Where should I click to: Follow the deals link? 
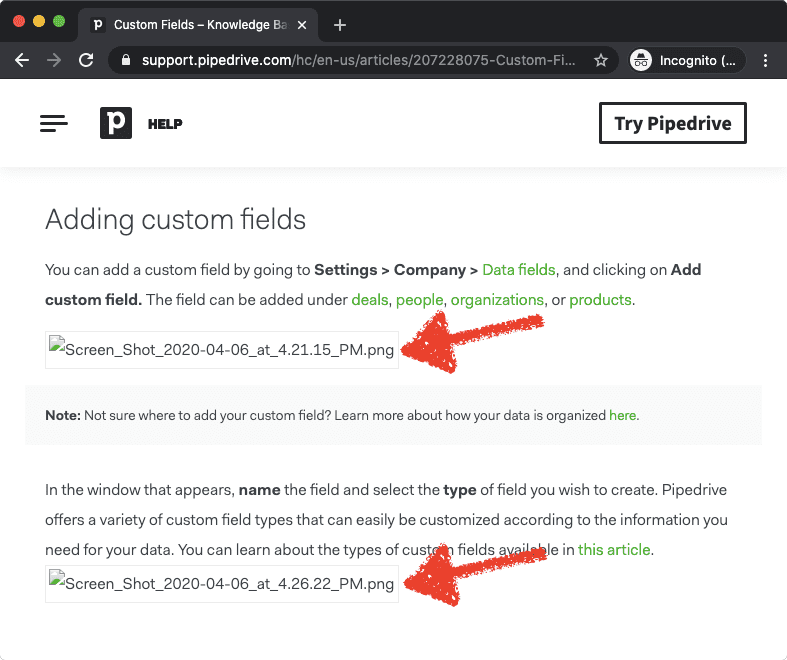[x=369, y=300]
